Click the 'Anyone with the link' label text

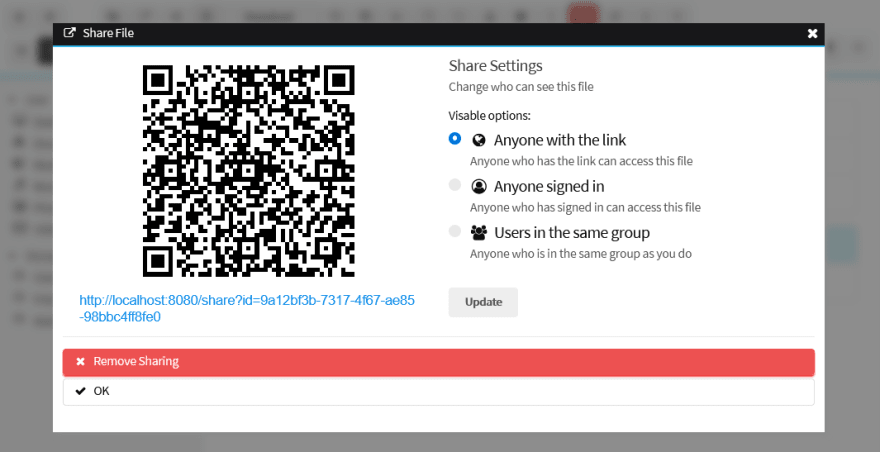(559, 140)
